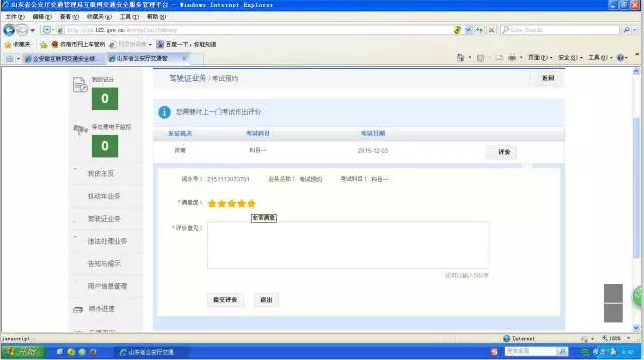Click the 提交评价 submit button
644x360 pixels.
[x=225, y=300]
